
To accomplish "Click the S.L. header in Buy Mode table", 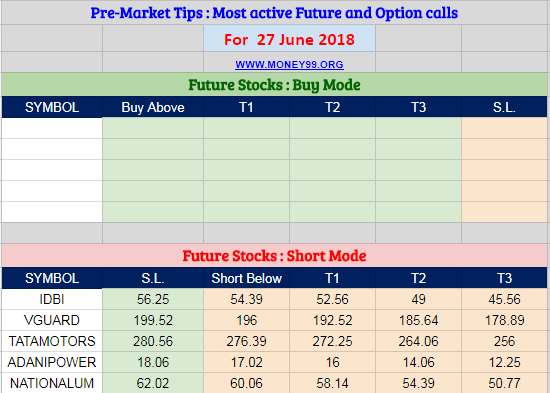I will pos(504,107).
